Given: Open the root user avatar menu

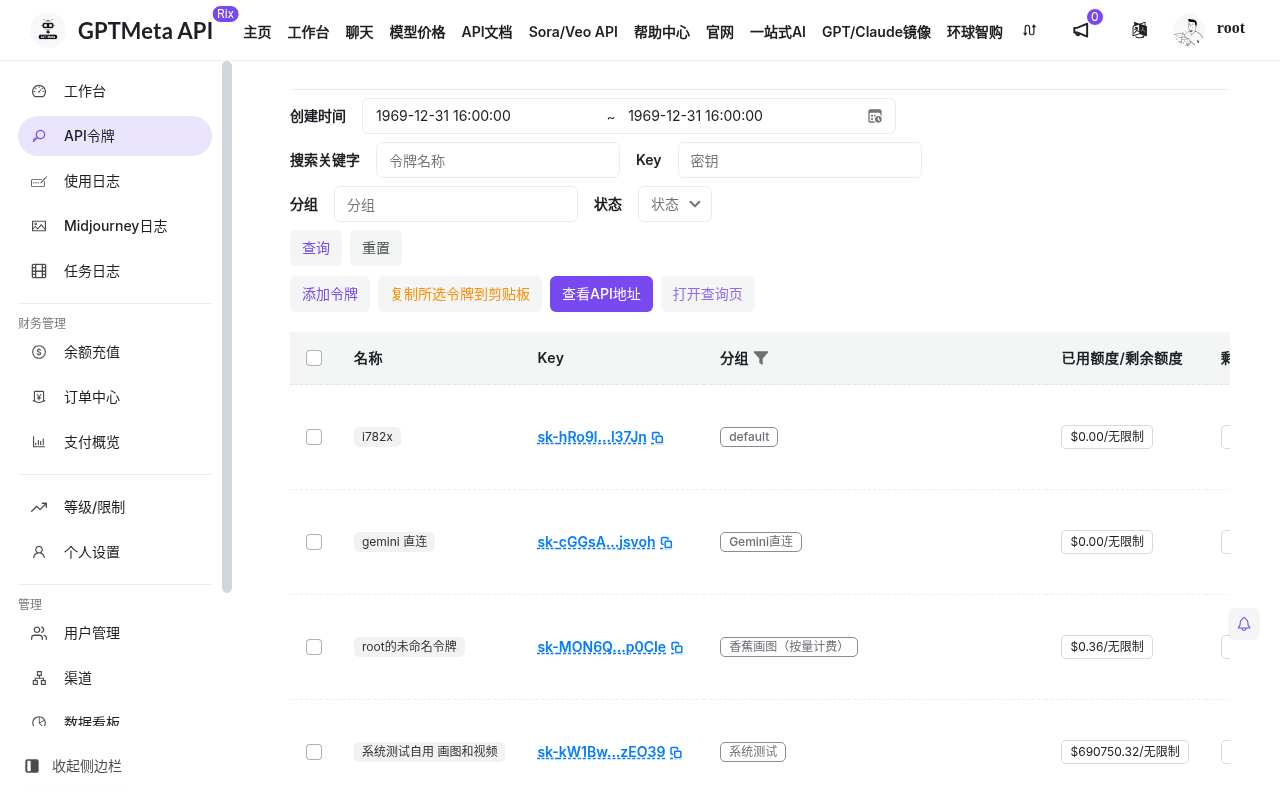Looking at the screenshot, I should click(1189, 31).
